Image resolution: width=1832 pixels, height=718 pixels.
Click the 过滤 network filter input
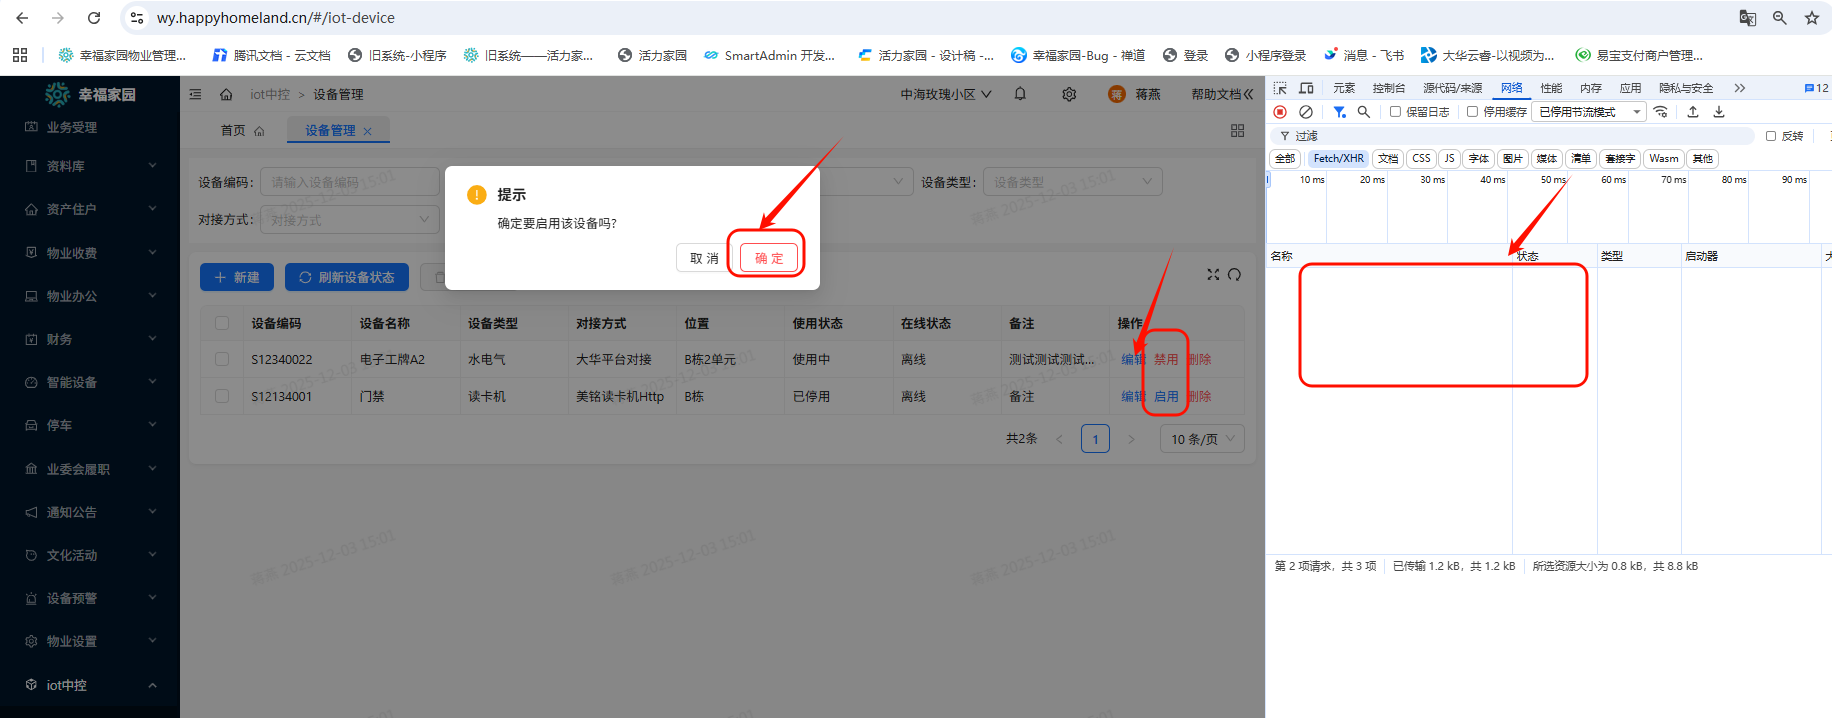[1512, 136]
